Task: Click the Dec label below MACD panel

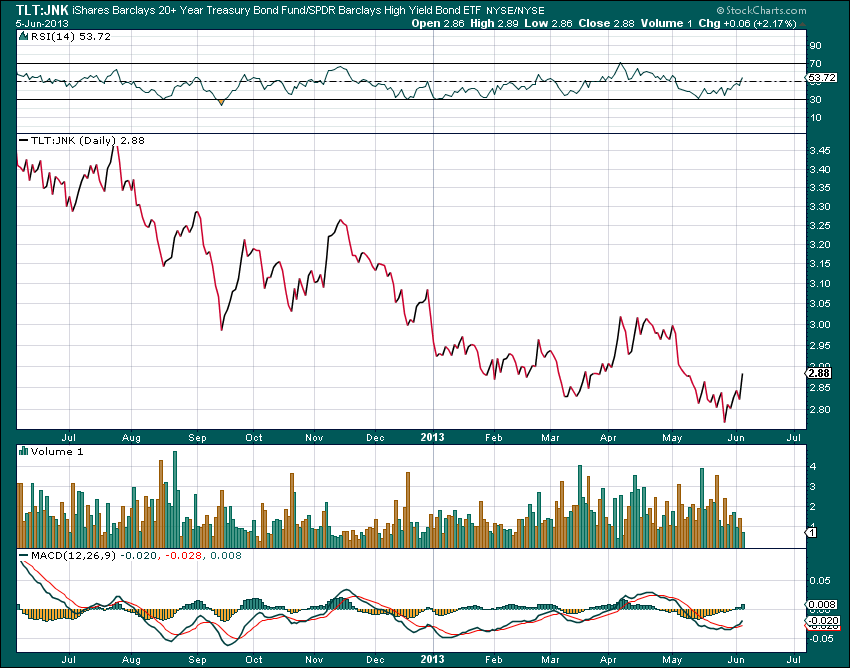Action: point(375,660)
